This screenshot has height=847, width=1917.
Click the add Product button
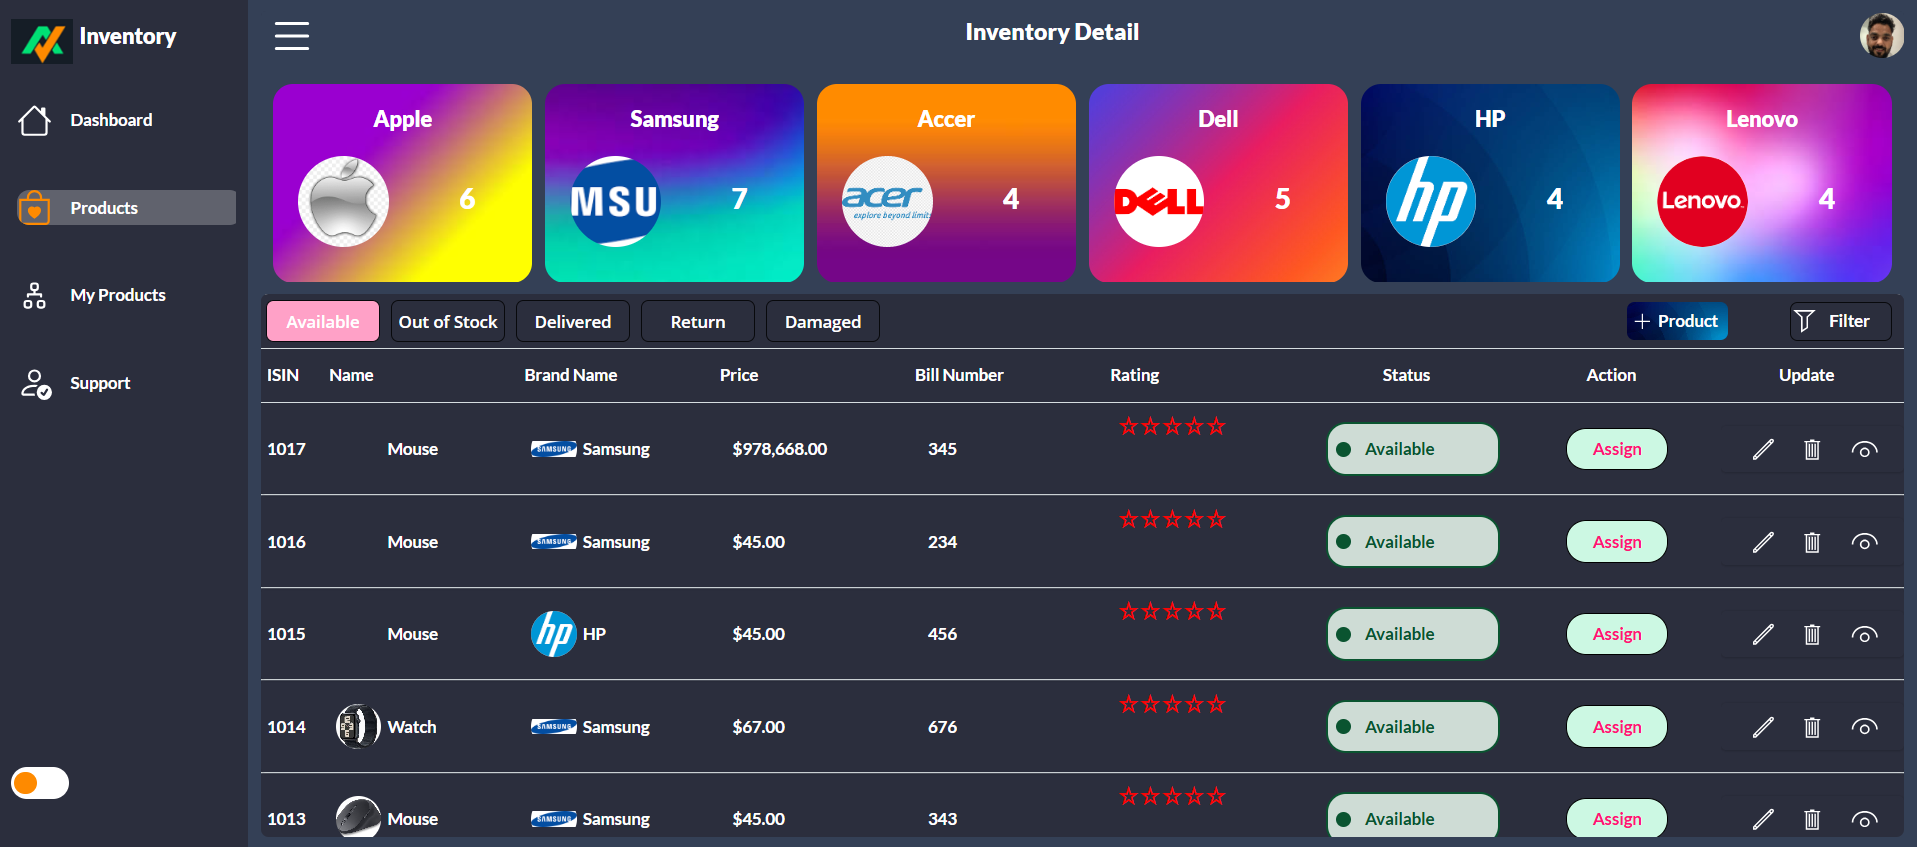point(1676,321)
